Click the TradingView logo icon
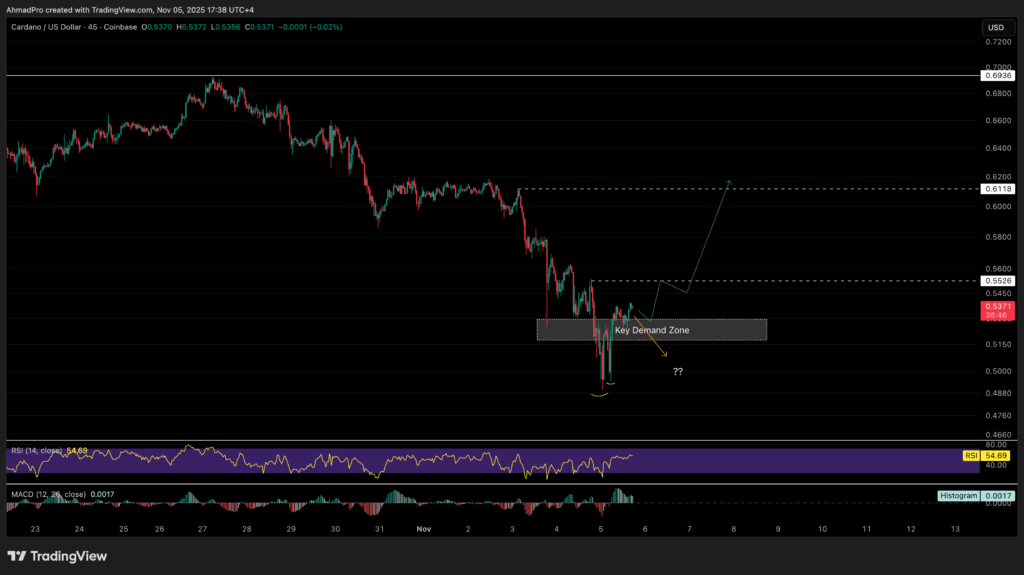This screenshot has width=1024, height=575. point(17,556)
